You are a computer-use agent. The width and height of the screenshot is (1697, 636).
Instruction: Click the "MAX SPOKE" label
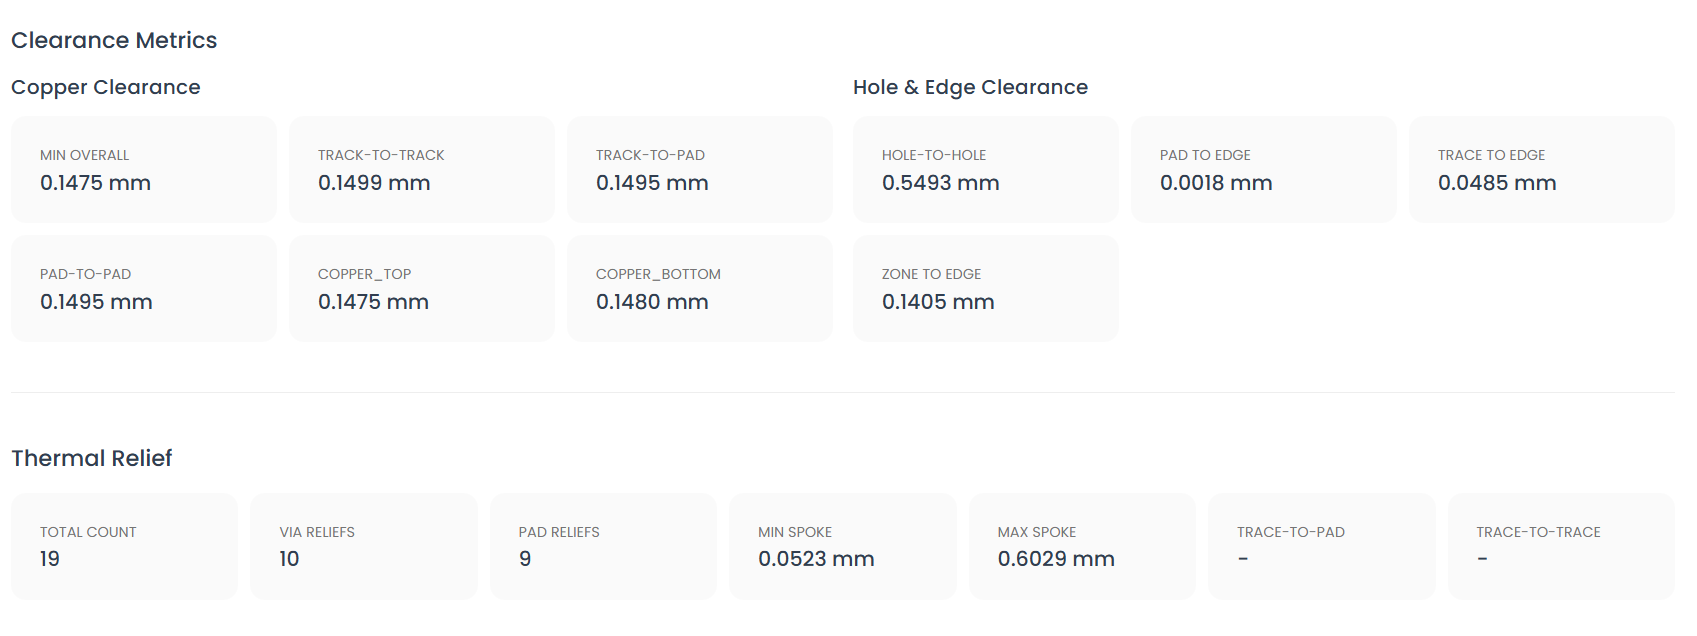(x=1037, y=532)
